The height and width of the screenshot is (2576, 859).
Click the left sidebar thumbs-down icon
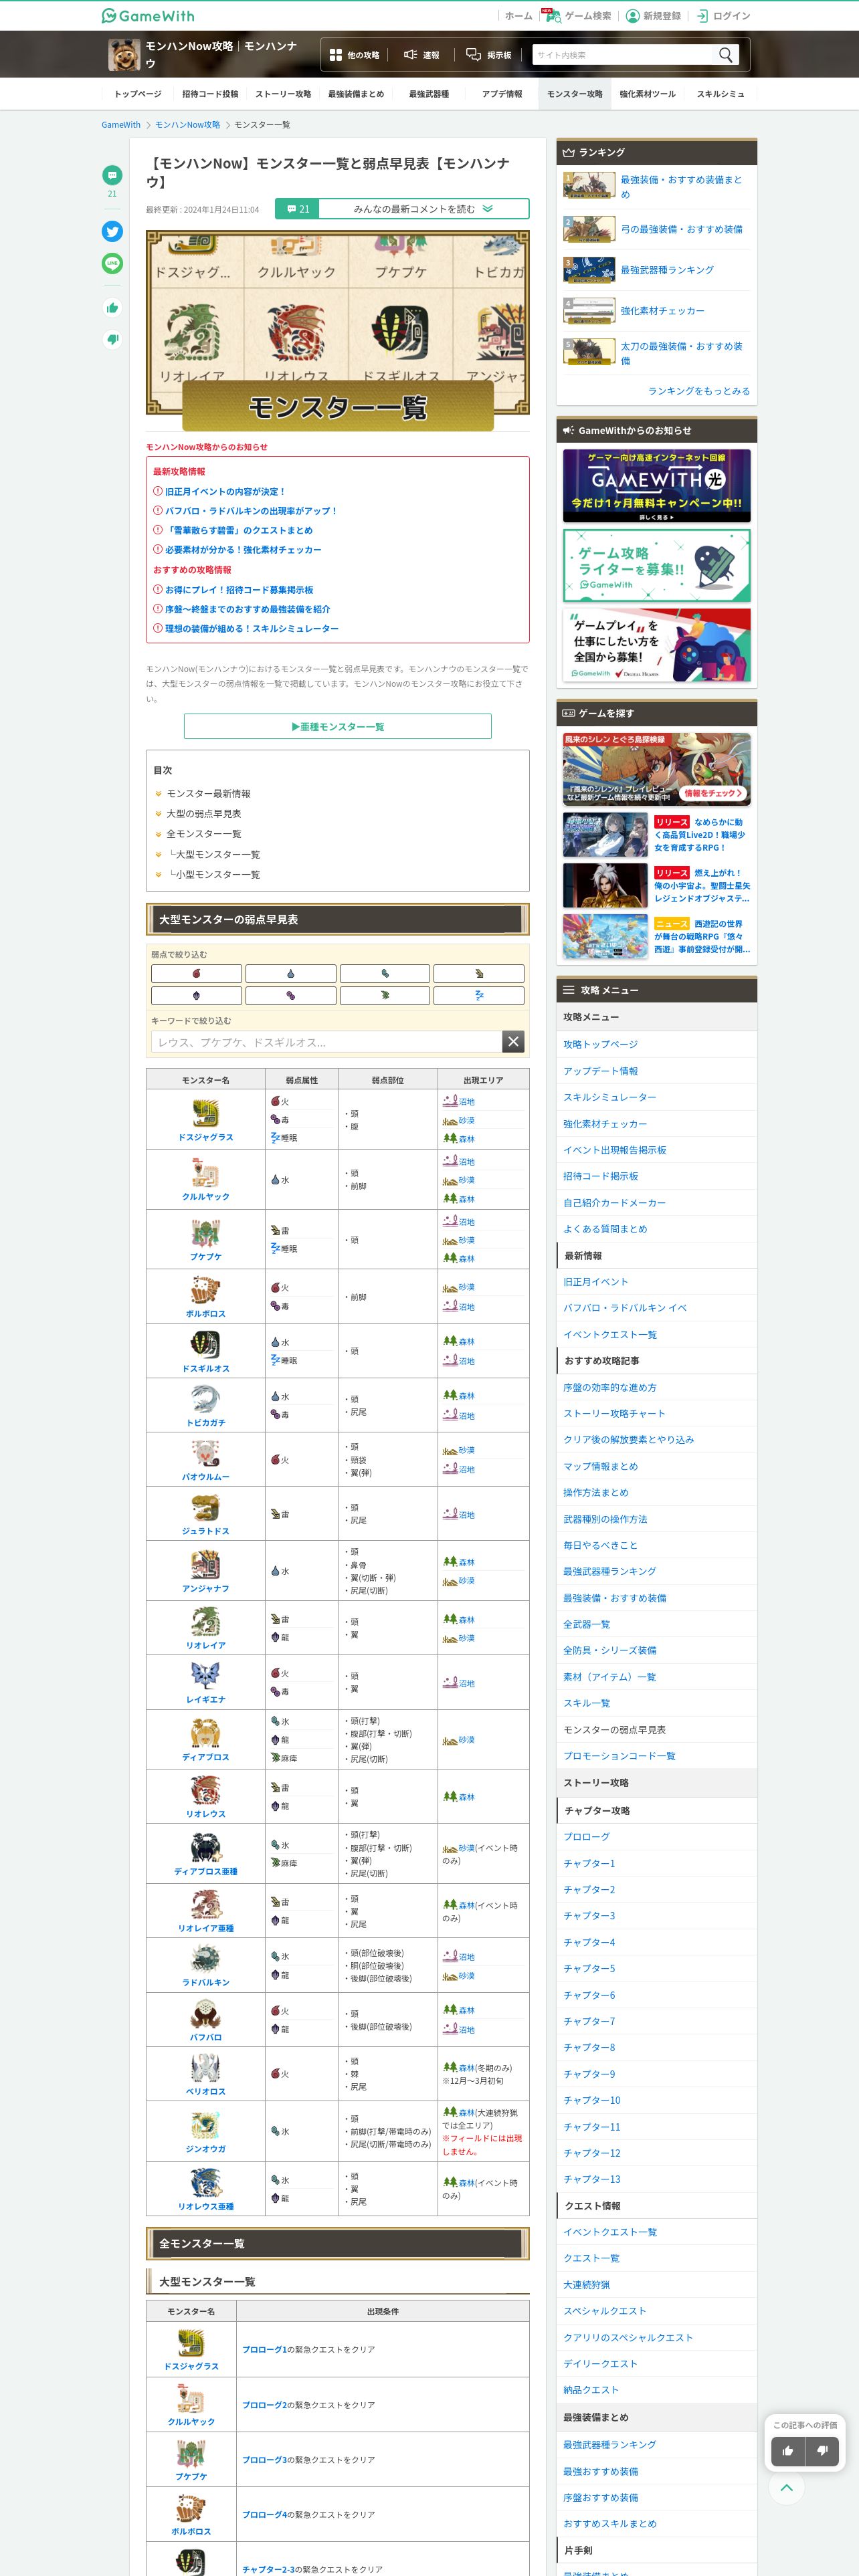(x=112, y=340)
